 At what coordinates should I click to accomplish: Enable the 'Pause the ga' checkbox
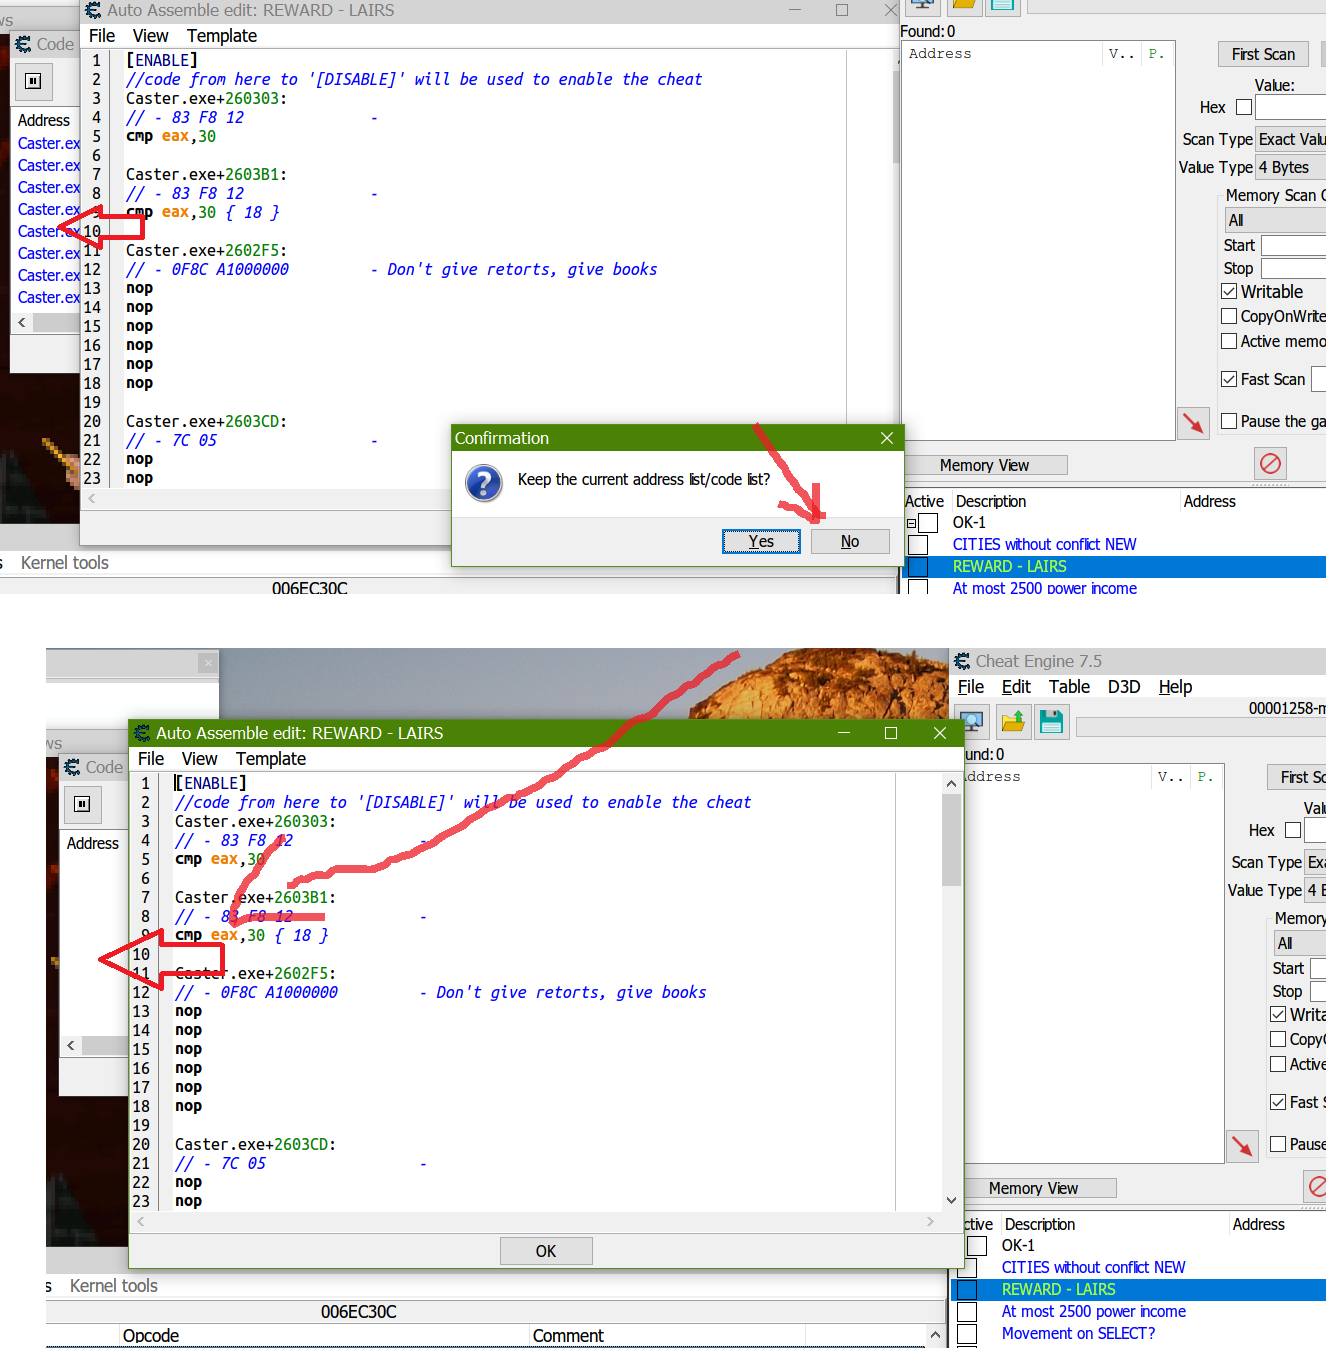1229,421
